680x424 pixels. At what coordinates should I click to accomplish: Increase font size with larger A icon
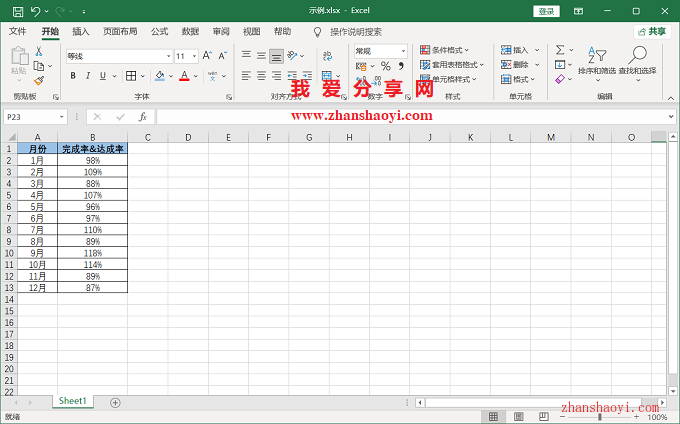tap(207, 55)
